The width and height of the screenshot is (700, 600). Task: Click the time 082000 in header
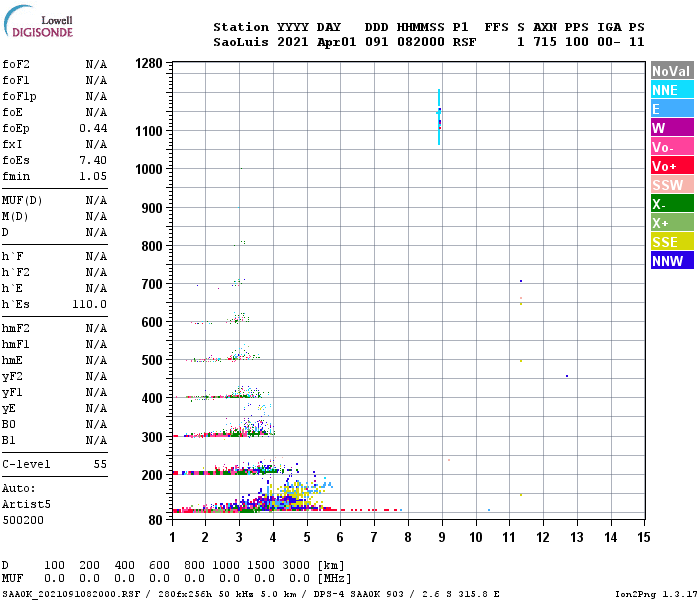point(421,42)
